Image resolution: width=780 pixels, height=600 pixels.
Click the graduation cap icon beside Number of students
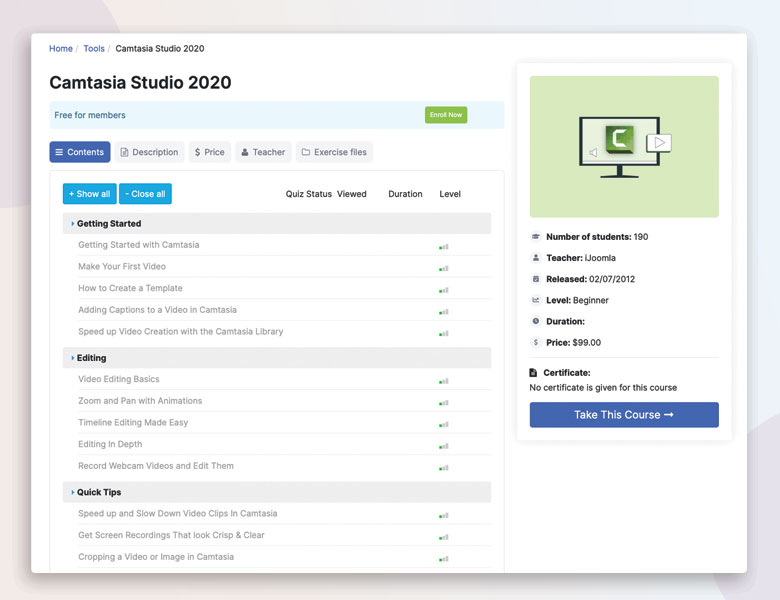pyautogui.click(x=536, y=236)
